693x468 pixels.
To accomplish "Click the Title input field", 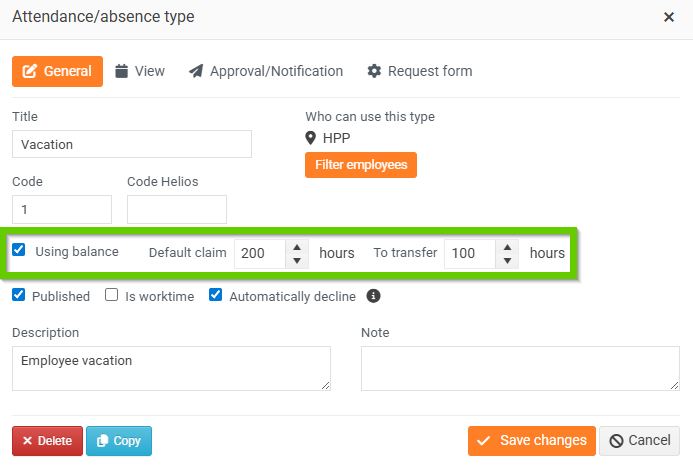I will tap(132, 144).
